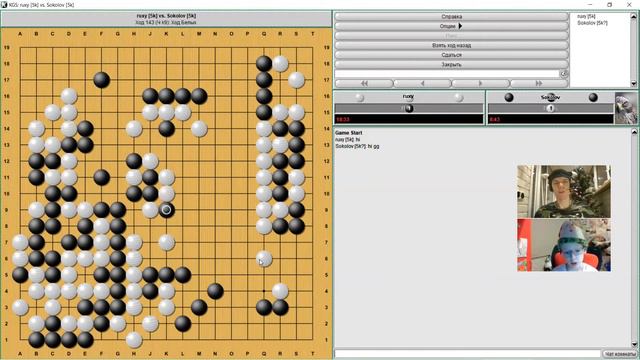This screenshot has width=640, height=360.
Task: Click the white stone at H14
Action: [x=134, y=129]
